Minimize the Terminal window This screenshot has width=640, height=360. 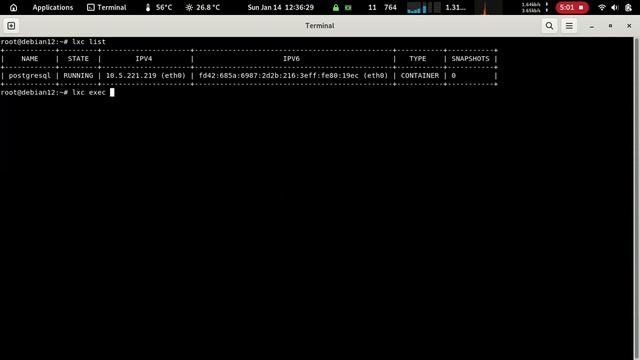(x=591, y=26)
